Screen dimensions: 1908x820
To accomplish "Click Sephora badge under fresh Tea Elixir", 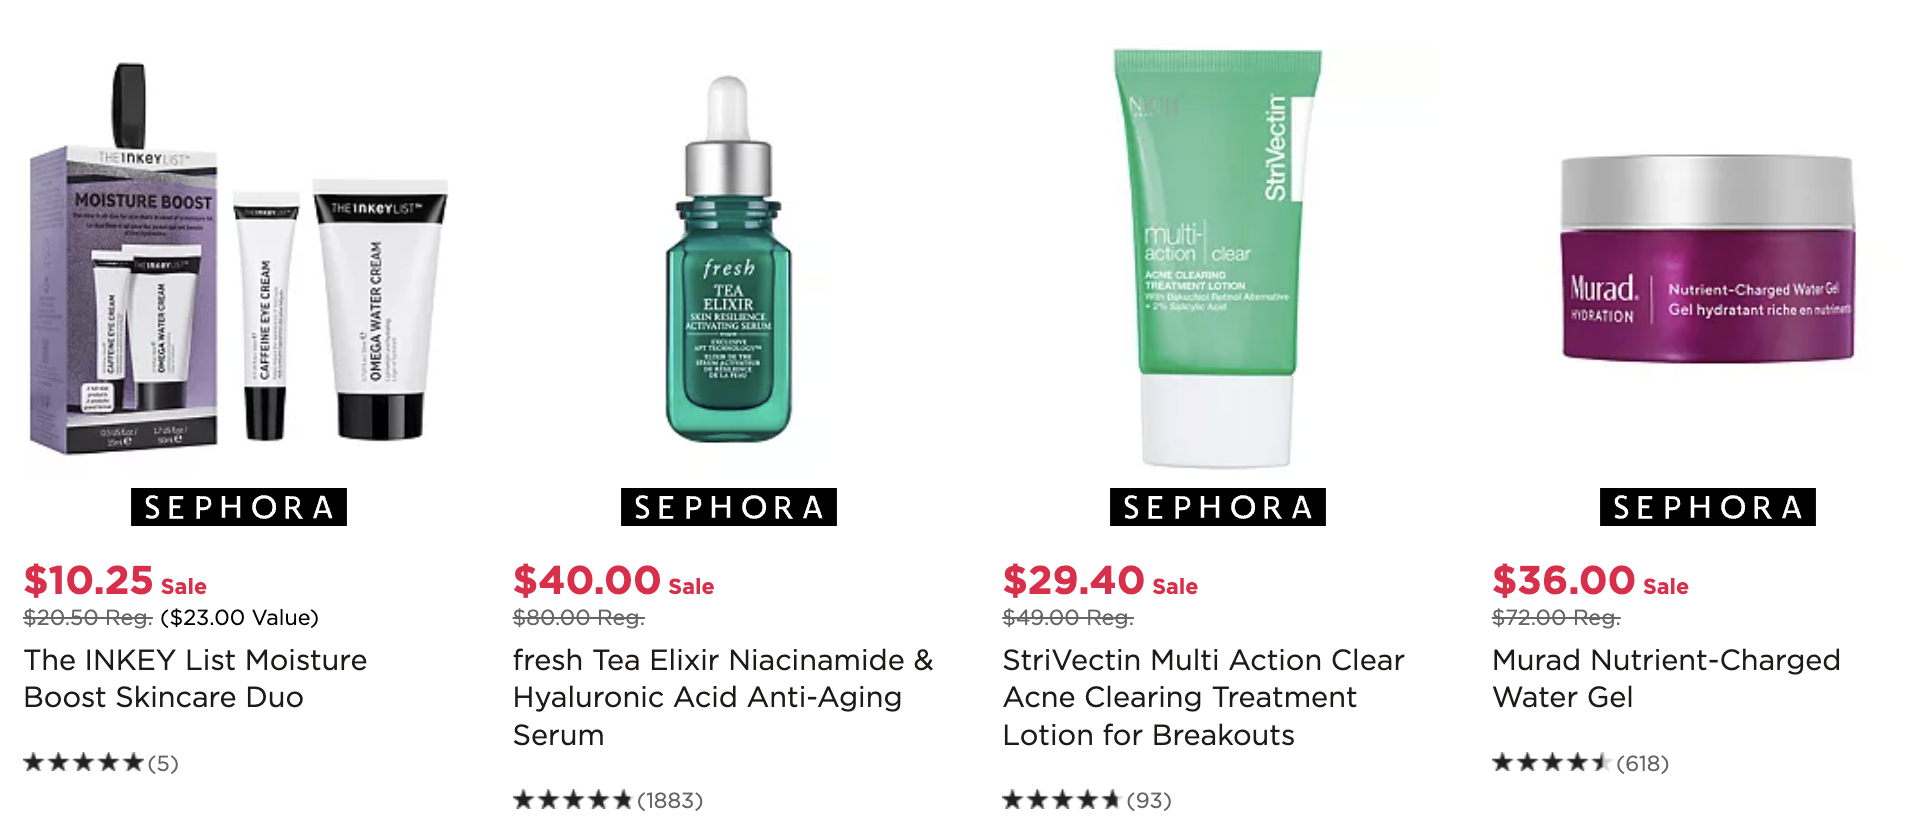I will pos(728,507).
